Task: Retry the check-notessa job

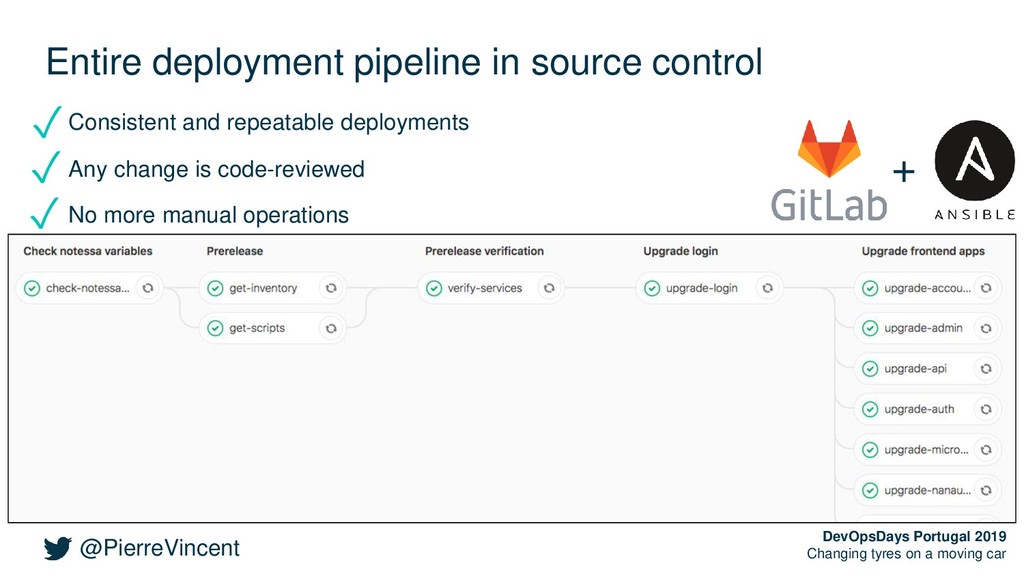Action: (148, 288)
